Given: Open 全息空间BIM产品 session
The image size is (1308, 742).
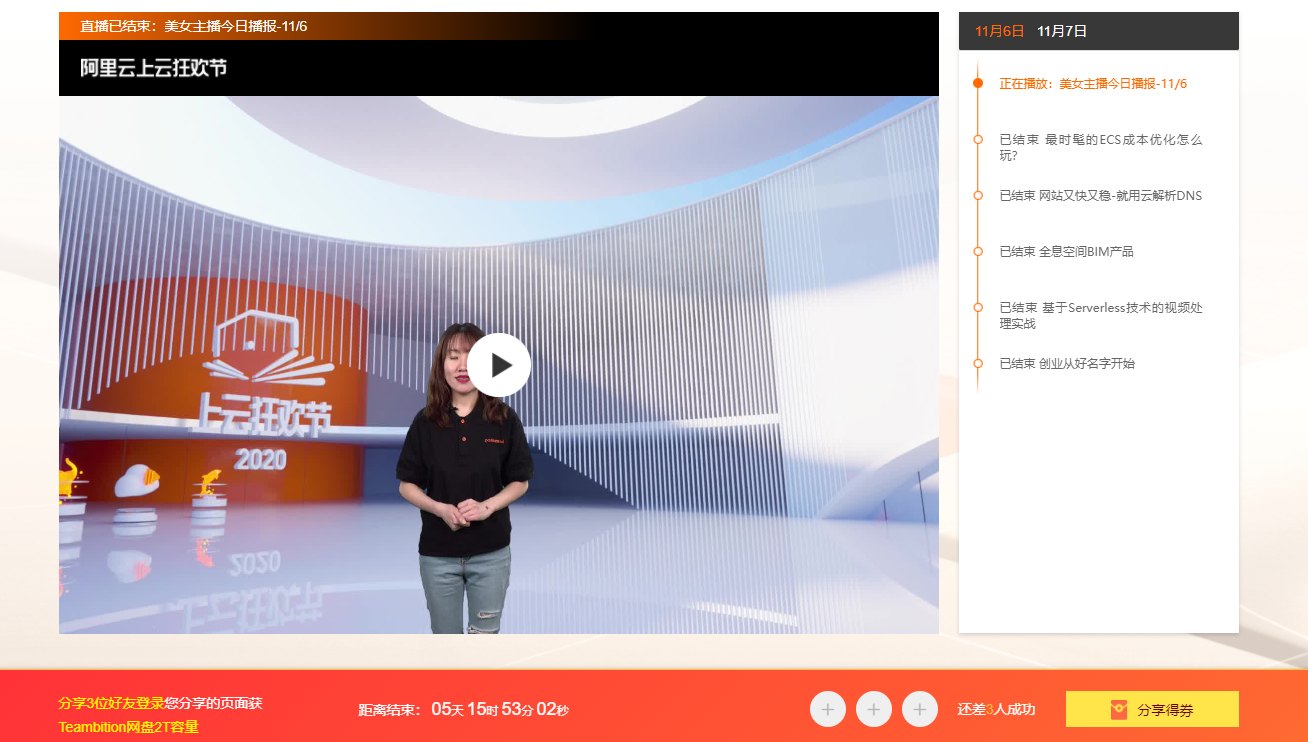Looking at the screenshot, I should click(x=1066, y=252).
